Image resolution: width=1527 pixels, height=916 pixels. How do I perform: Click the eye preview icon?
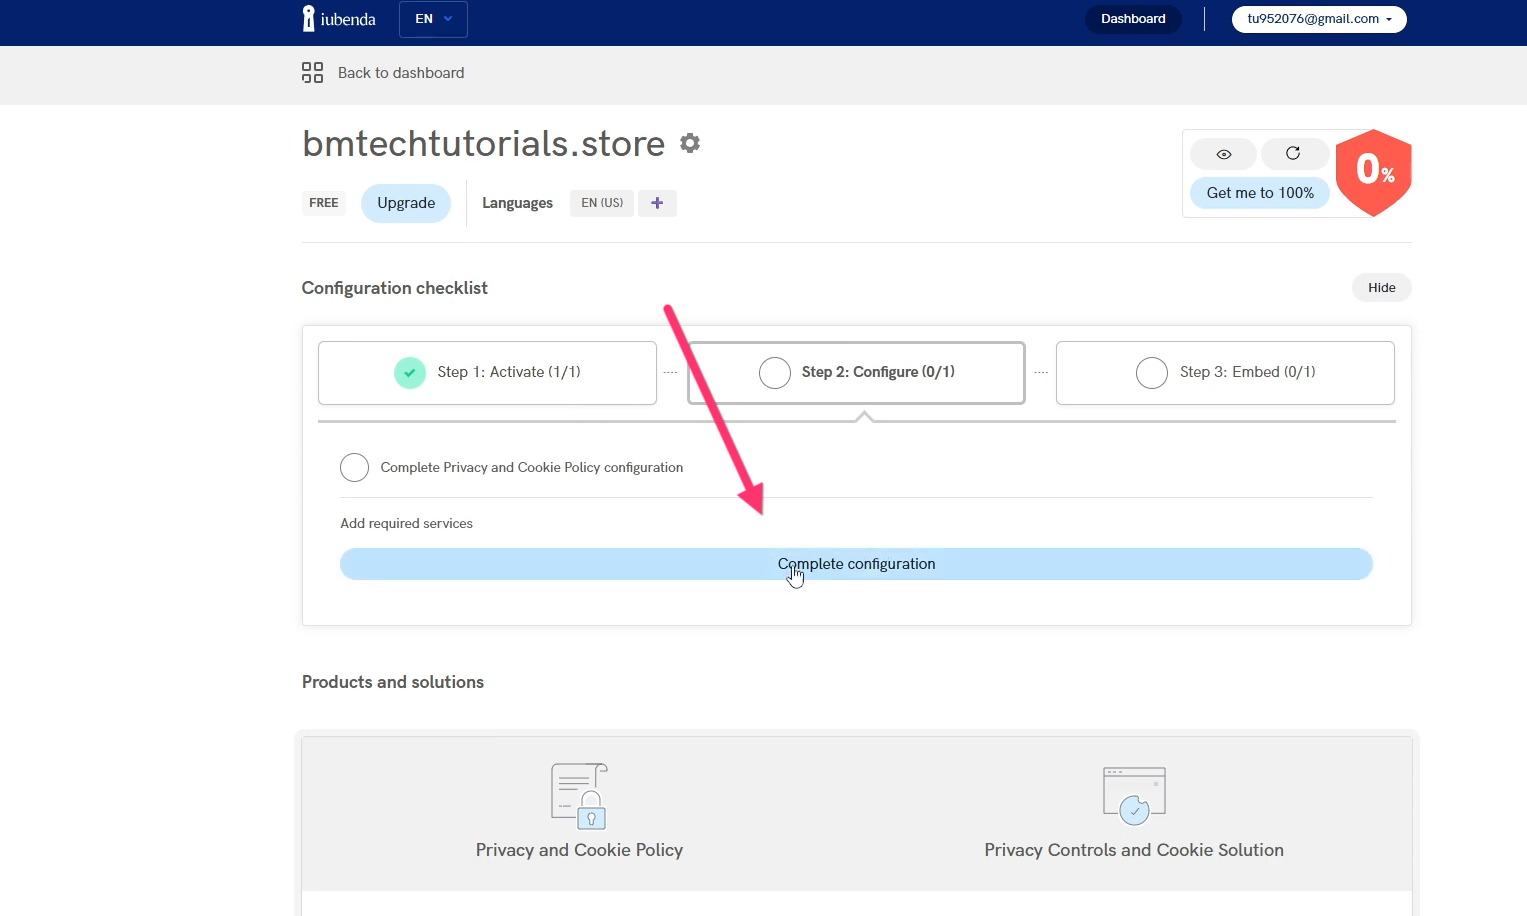click(x=1223, y=154)
